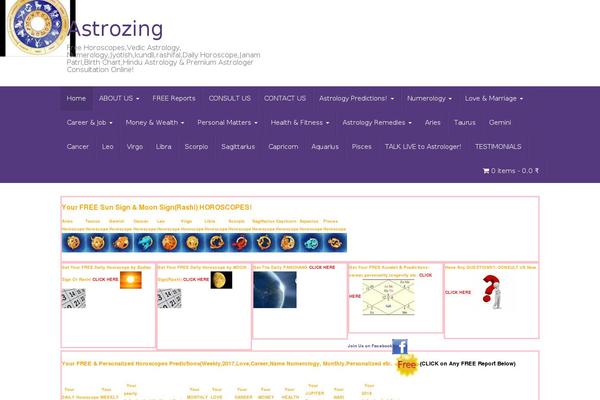Expand the Career & Job dropdown

click(x=90, y=122)
